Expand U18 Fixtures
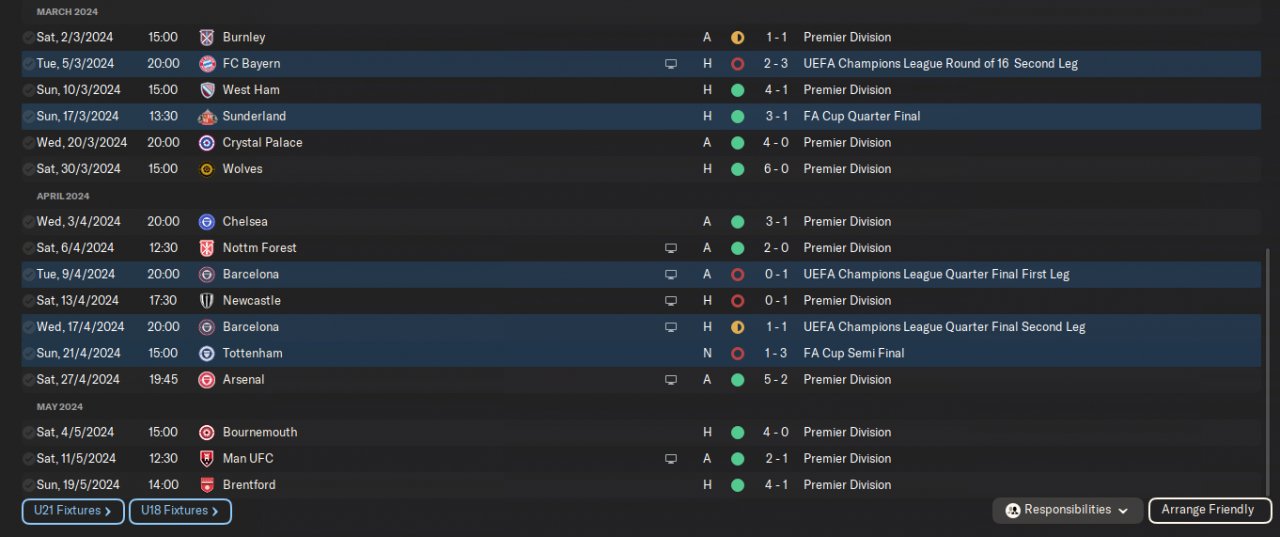Screen dimensions: 1280x537 180,511
